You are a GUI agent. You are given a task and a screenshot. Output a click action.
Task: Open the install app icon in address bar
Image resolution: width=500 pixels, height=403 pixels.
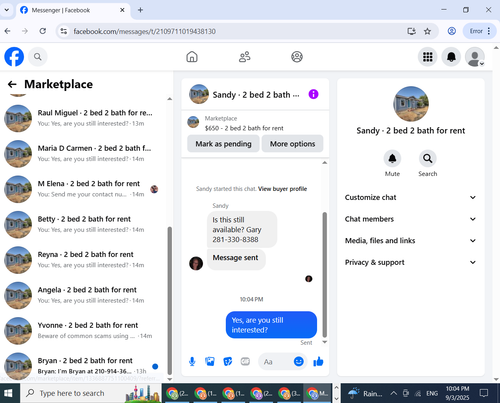pos(411,31)
